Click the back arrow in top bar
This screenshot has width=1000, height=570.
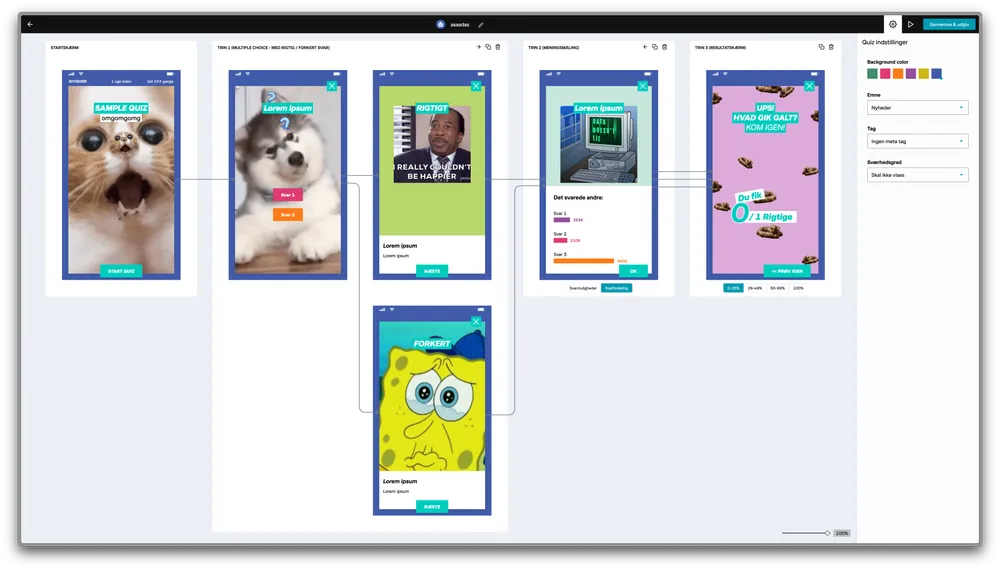30,24
